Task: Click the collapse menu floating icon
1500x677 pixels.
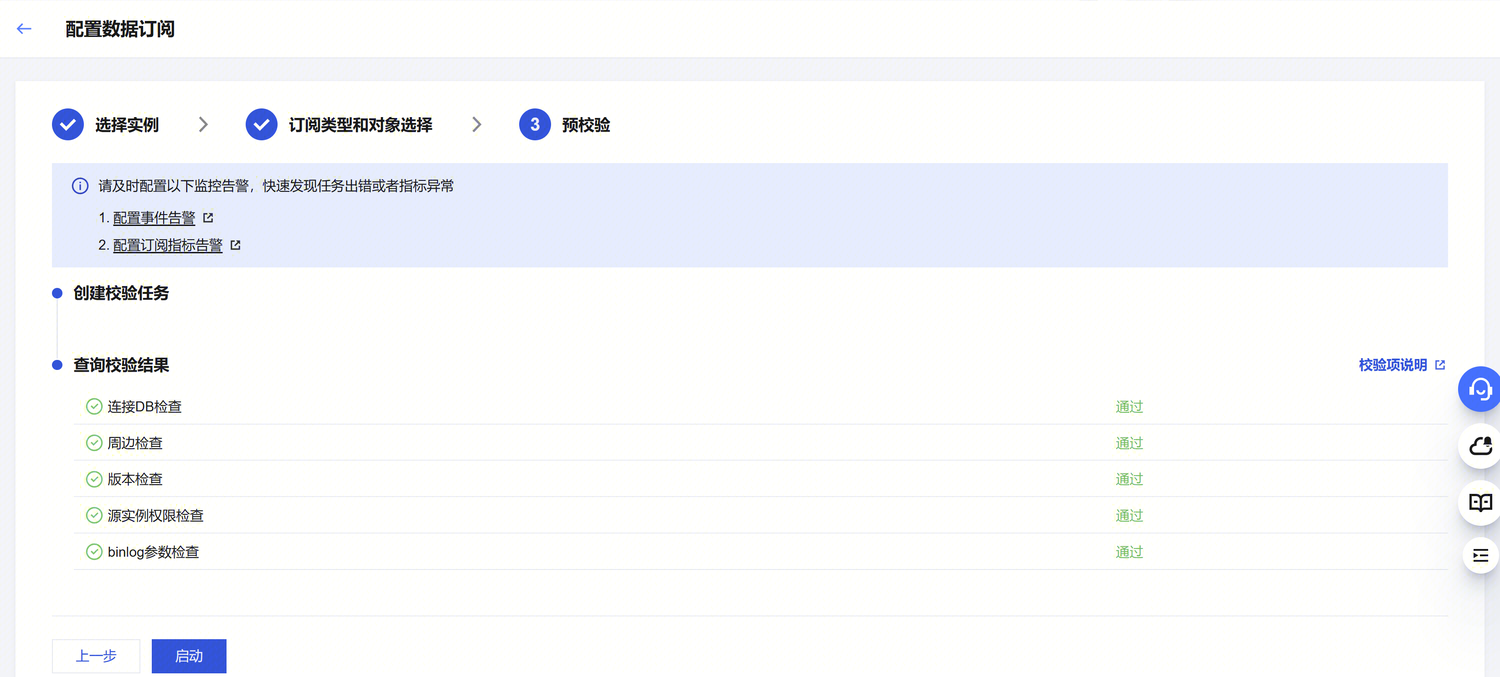Action: click(1480, 555)
